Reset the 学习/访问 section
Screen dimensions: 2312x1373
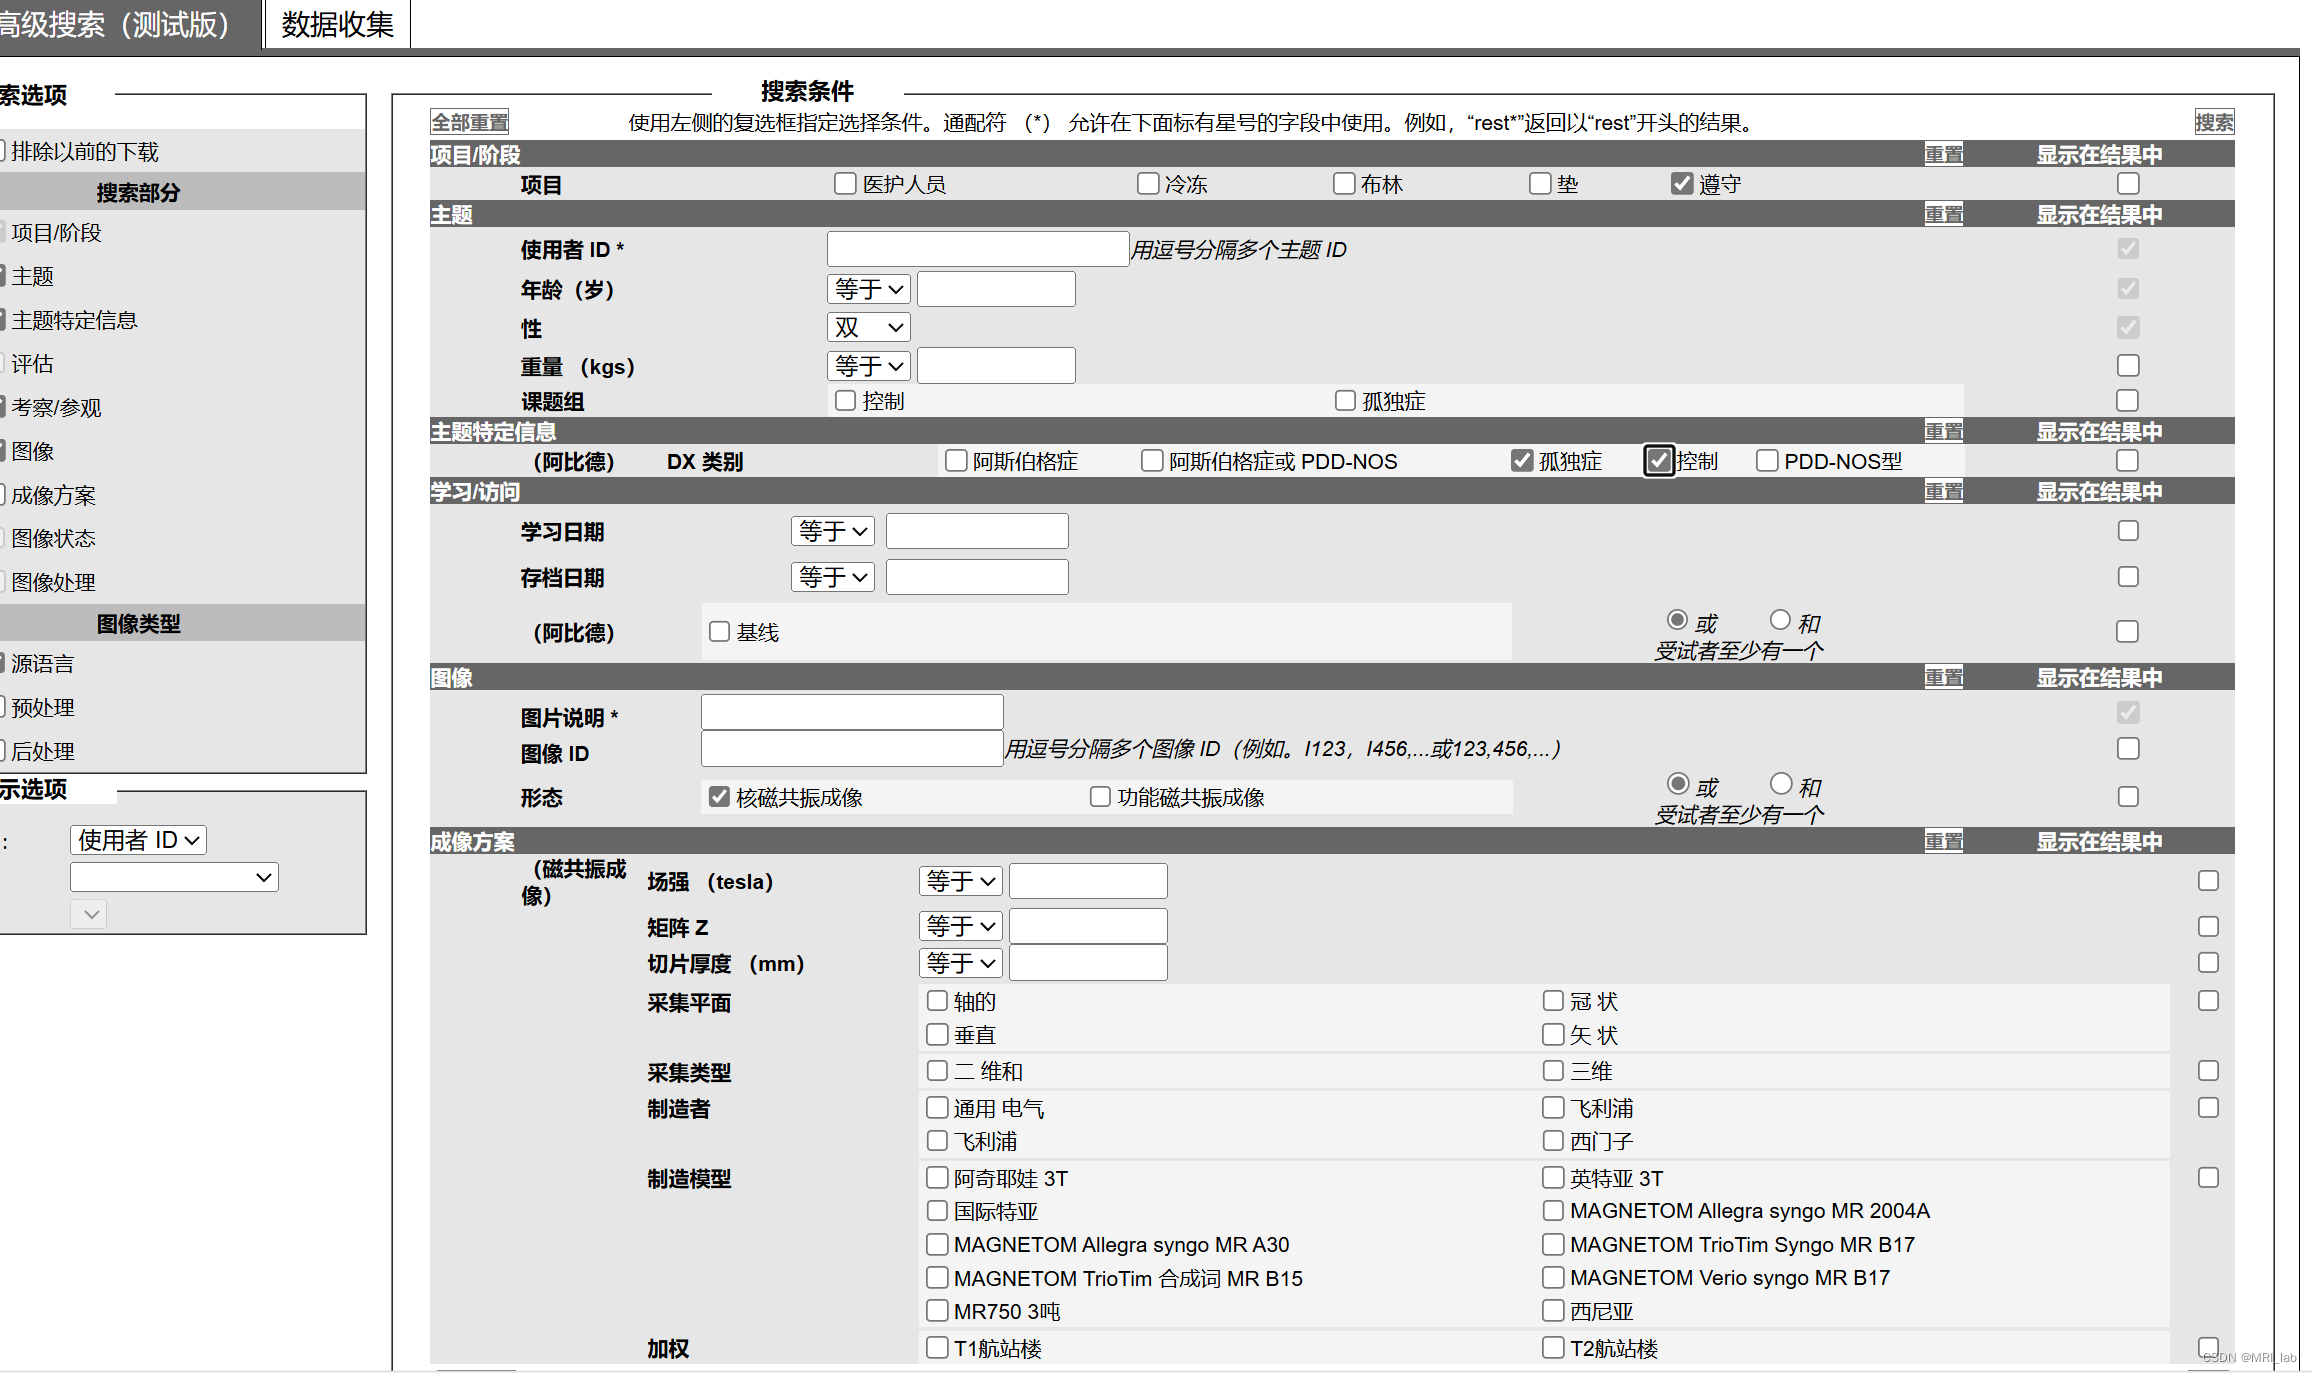(x=1944, y=491)
